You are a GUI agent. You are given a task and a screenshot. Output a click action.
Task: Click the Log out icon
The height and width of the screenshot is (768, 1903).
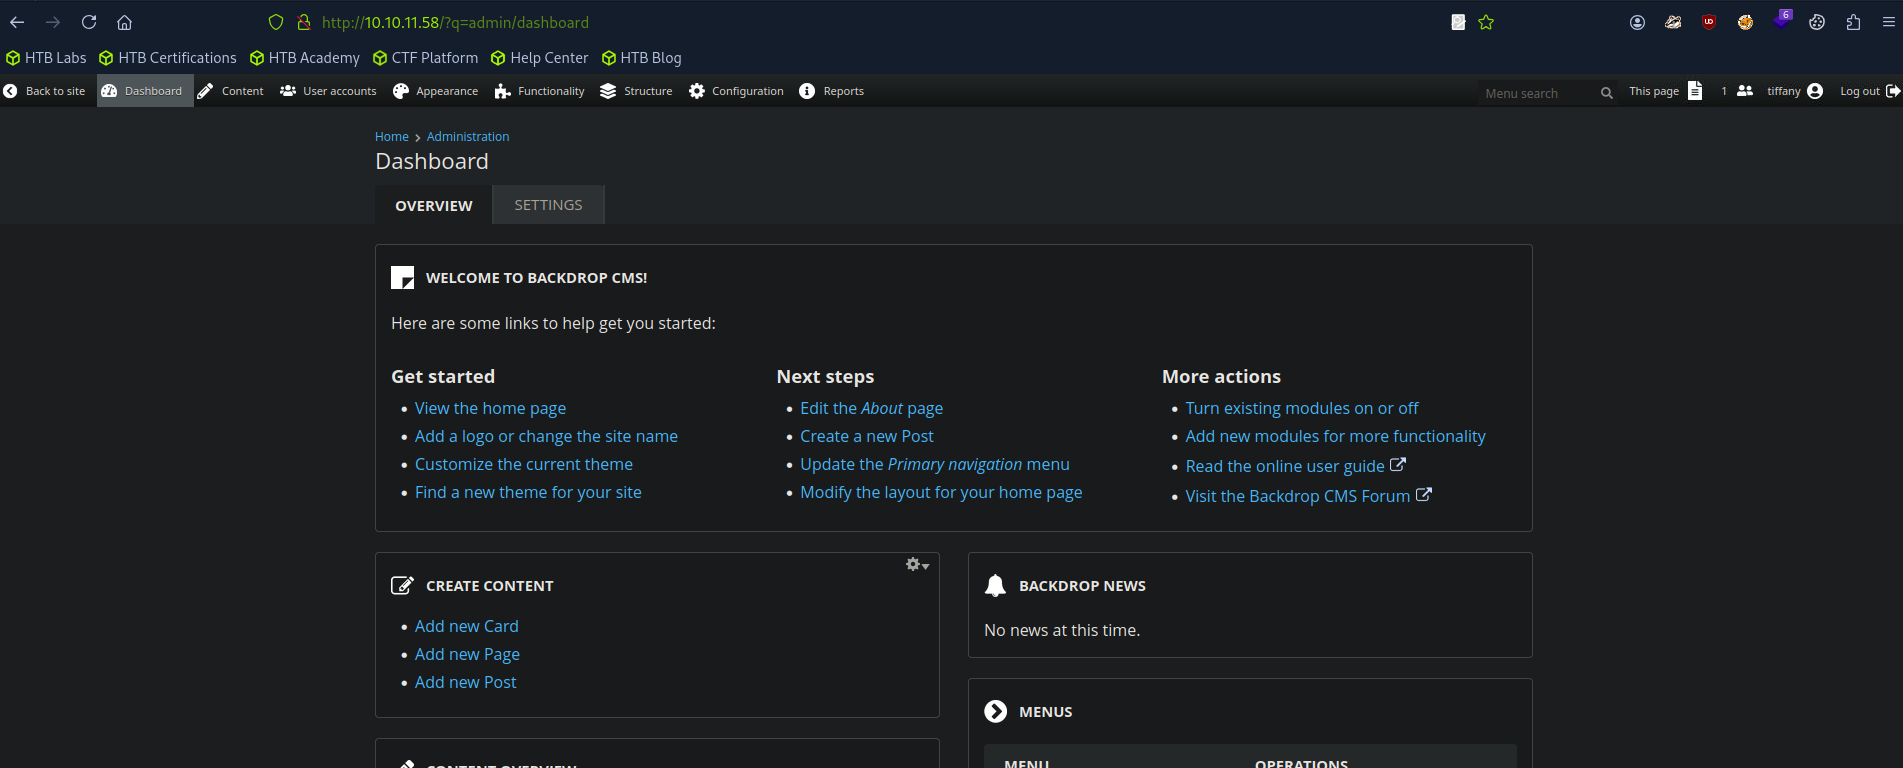tap(1892, 91)
